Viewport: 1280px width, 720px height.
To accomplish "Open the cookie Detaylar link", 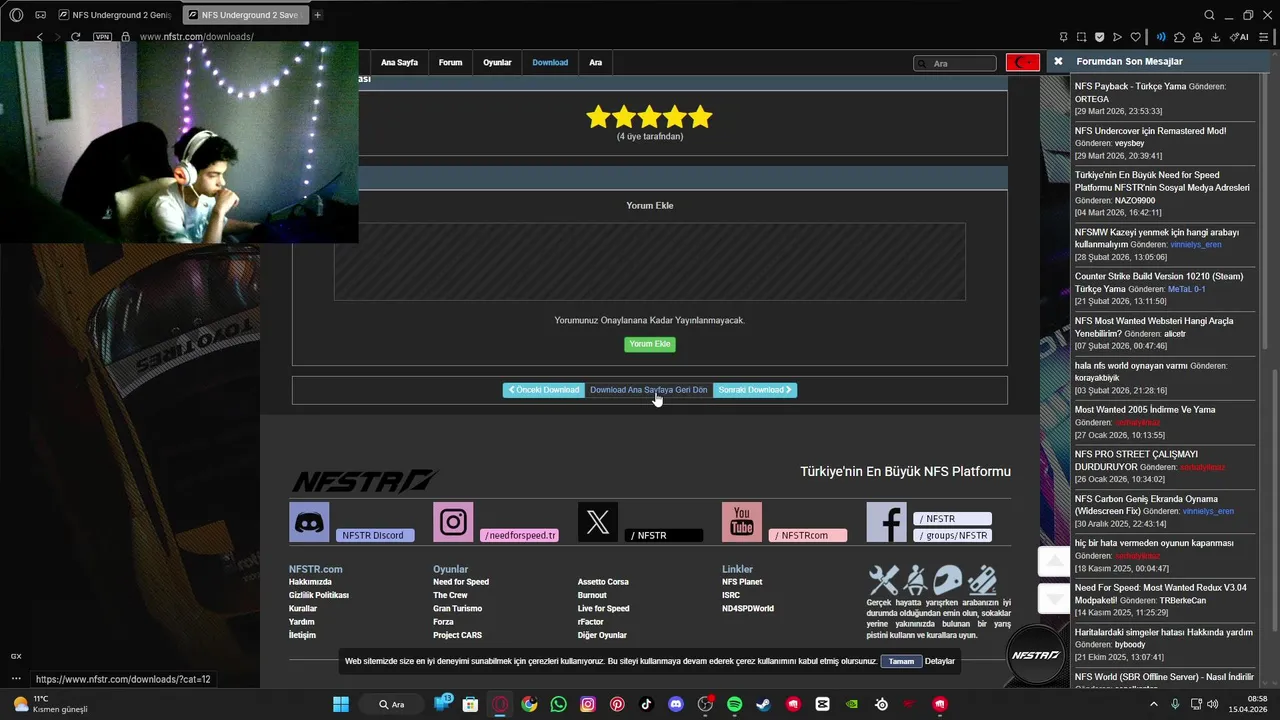I will pos(939,661).
